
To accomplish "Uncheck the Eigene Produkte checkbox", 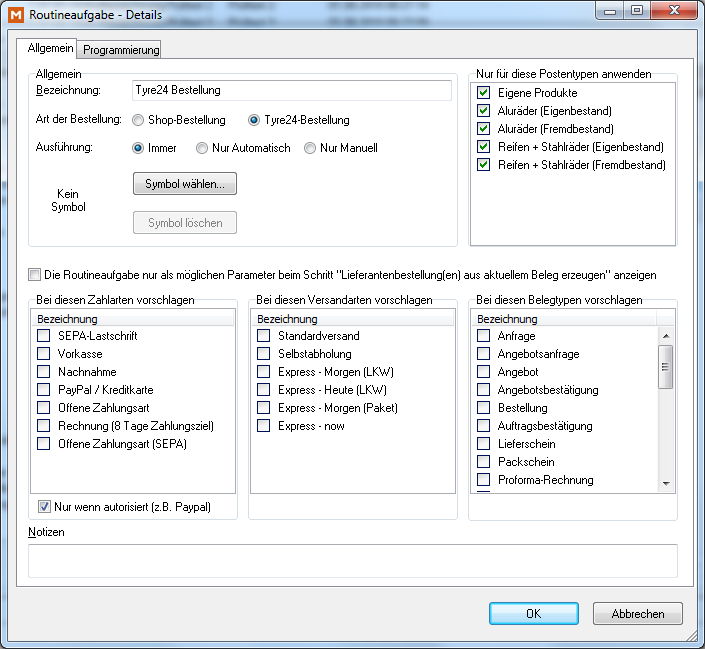I will pyautogui.click(x=484, y=93).
